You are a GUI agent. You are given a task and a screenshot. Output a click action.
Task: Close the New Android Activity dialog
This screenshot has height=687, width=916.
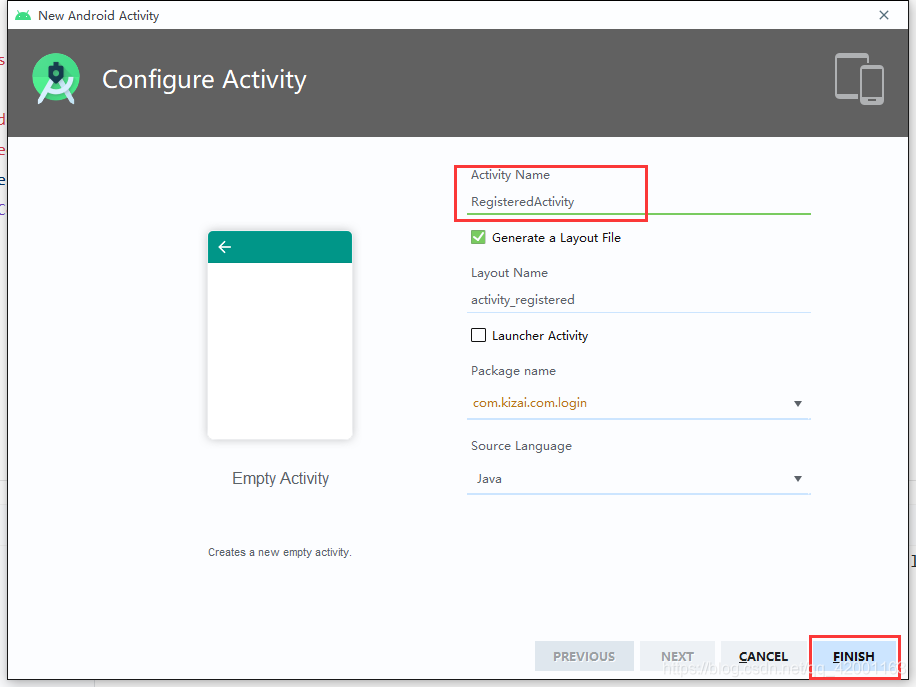(x=884, y=15)
